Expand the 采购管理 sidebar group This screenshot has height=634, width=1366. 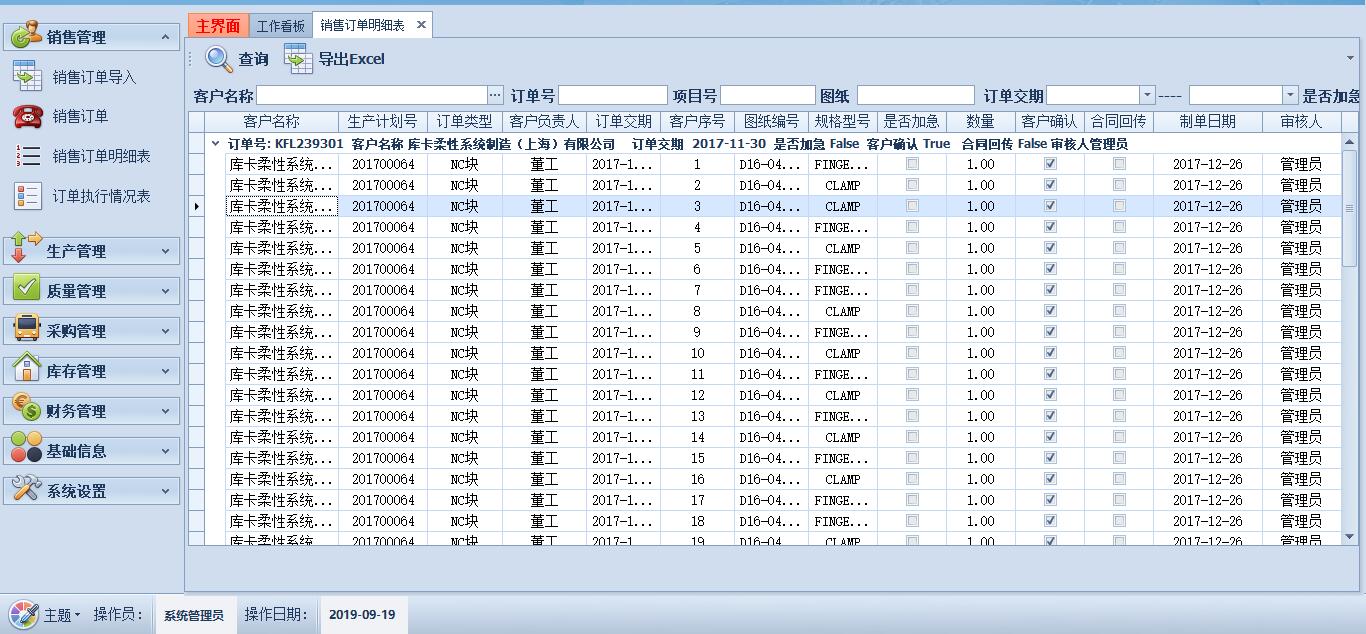click(x=165, y=331)
